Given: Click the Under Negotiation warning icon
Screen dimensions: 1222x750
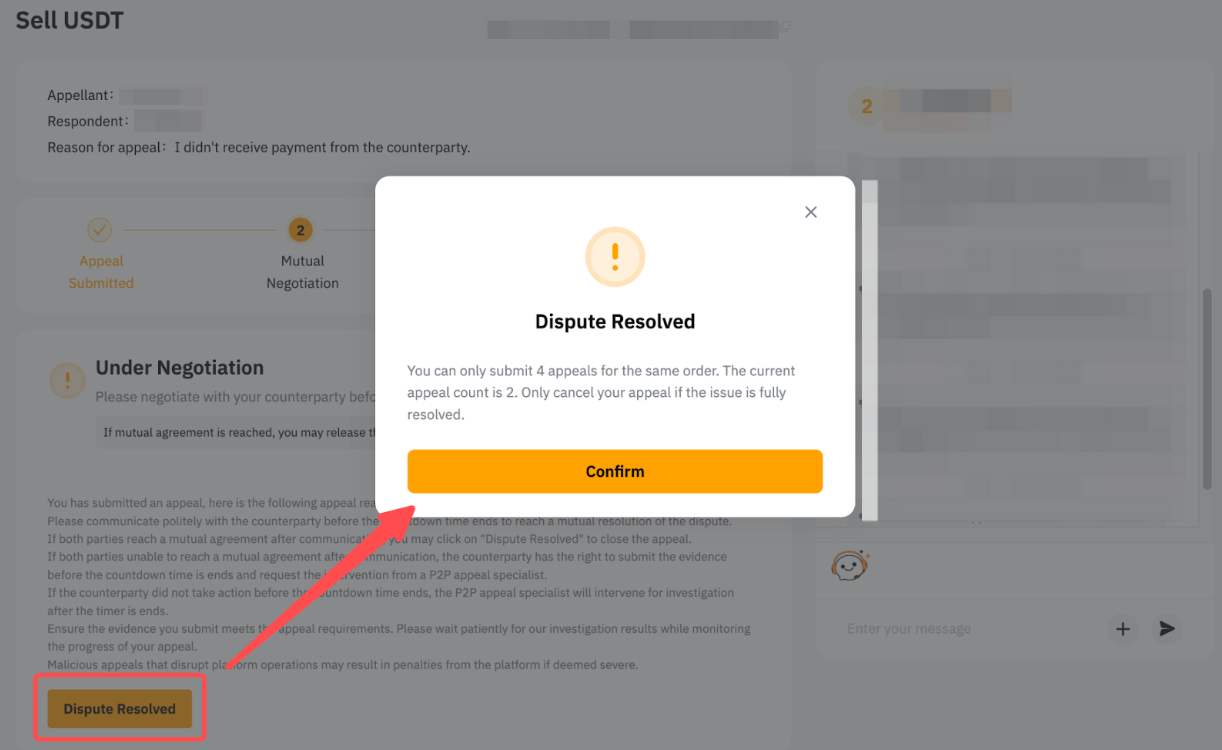Looking at the screenshot, I should coord(68,380).
